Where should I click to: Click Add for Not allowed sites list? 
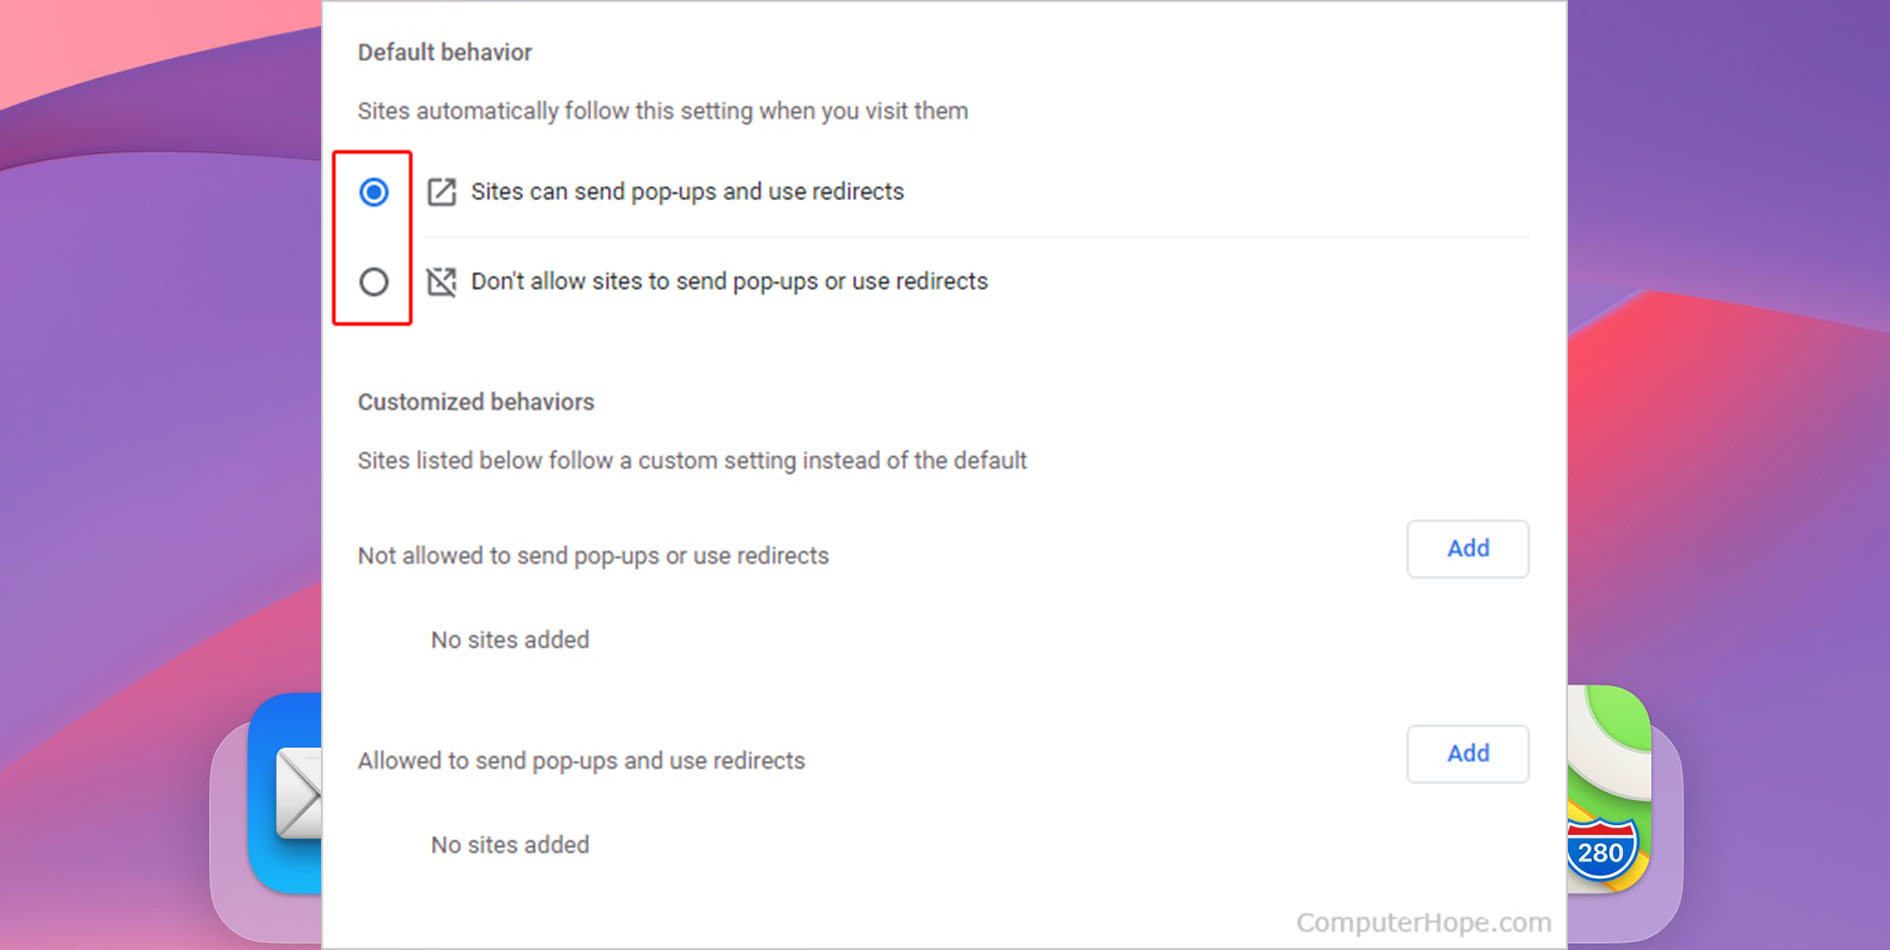[x=1467, y=549]
